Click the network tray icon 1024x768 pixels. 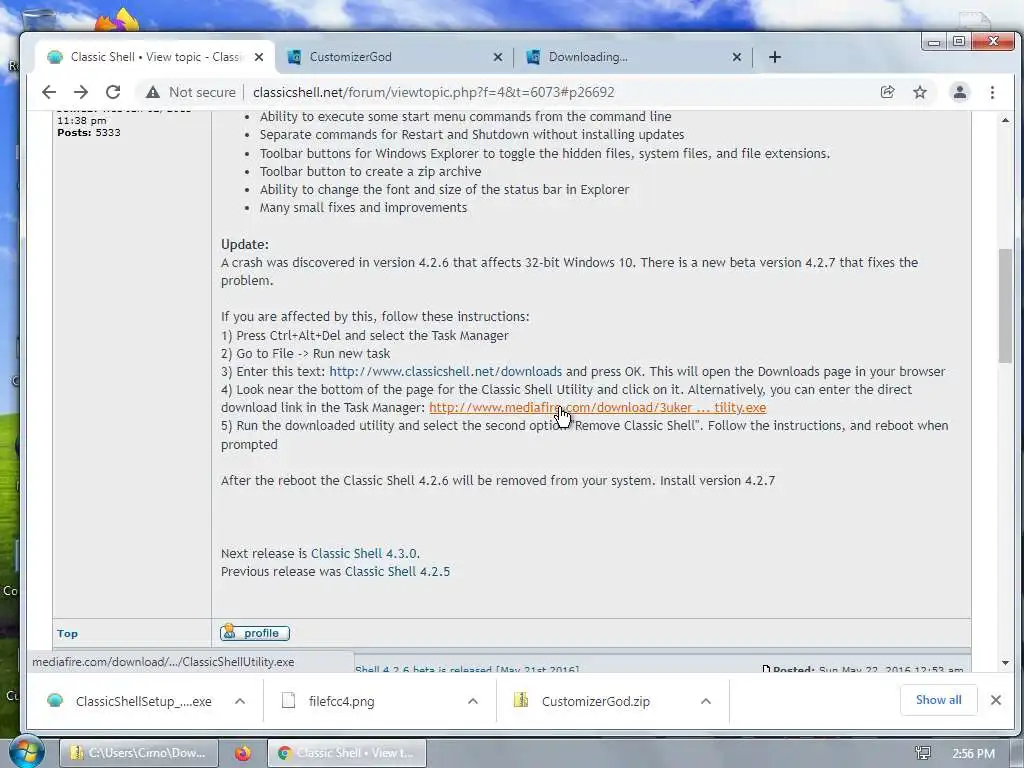click(923, 753)
